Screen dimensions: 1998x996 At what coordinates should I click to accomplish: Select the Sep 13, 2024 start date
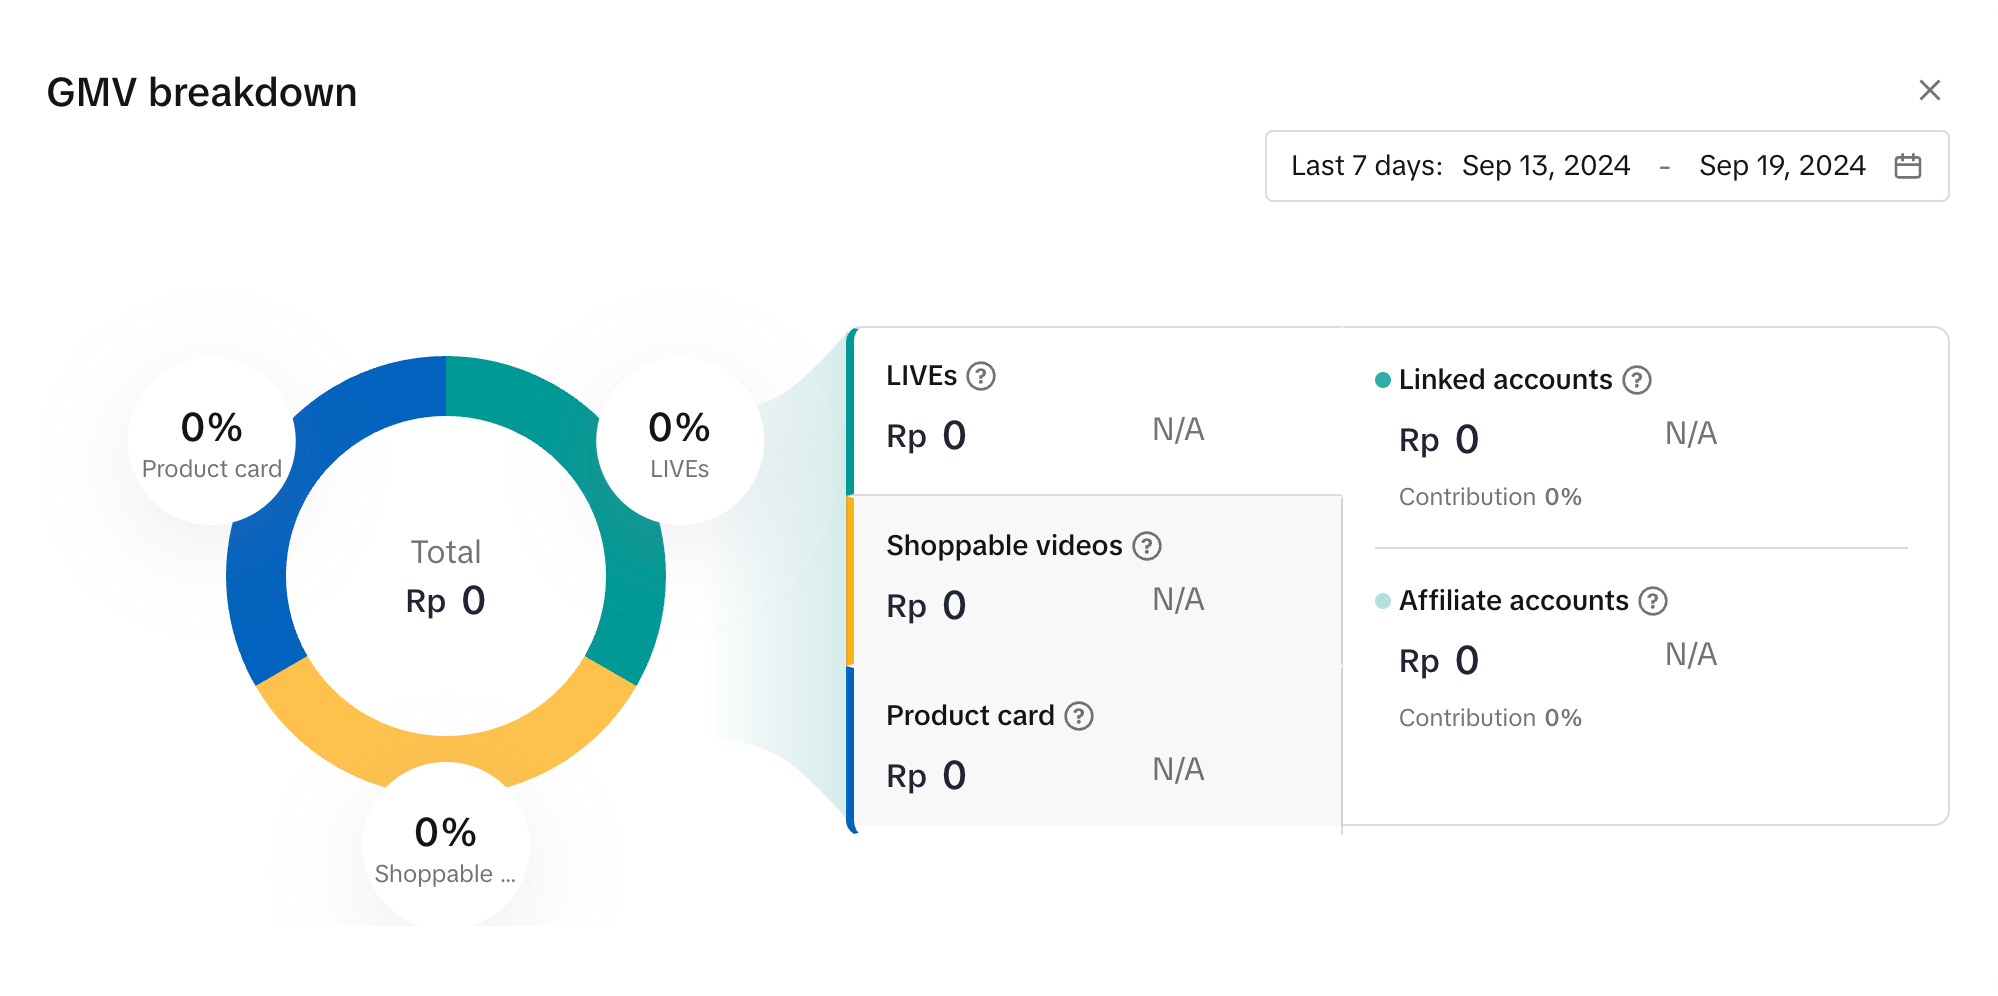[1545, 166]
